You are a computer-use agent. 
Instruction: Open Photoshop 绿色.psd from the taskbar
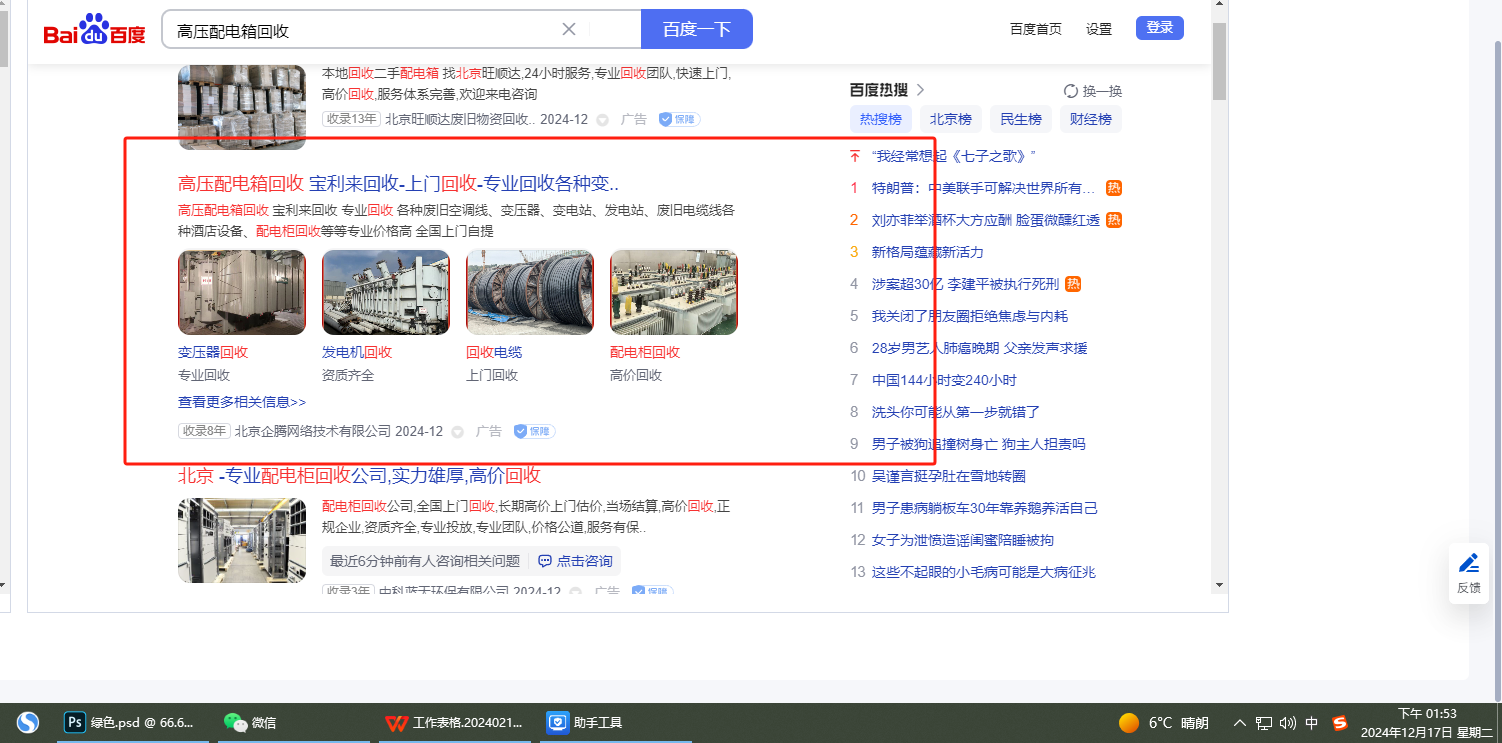[130, 722]
